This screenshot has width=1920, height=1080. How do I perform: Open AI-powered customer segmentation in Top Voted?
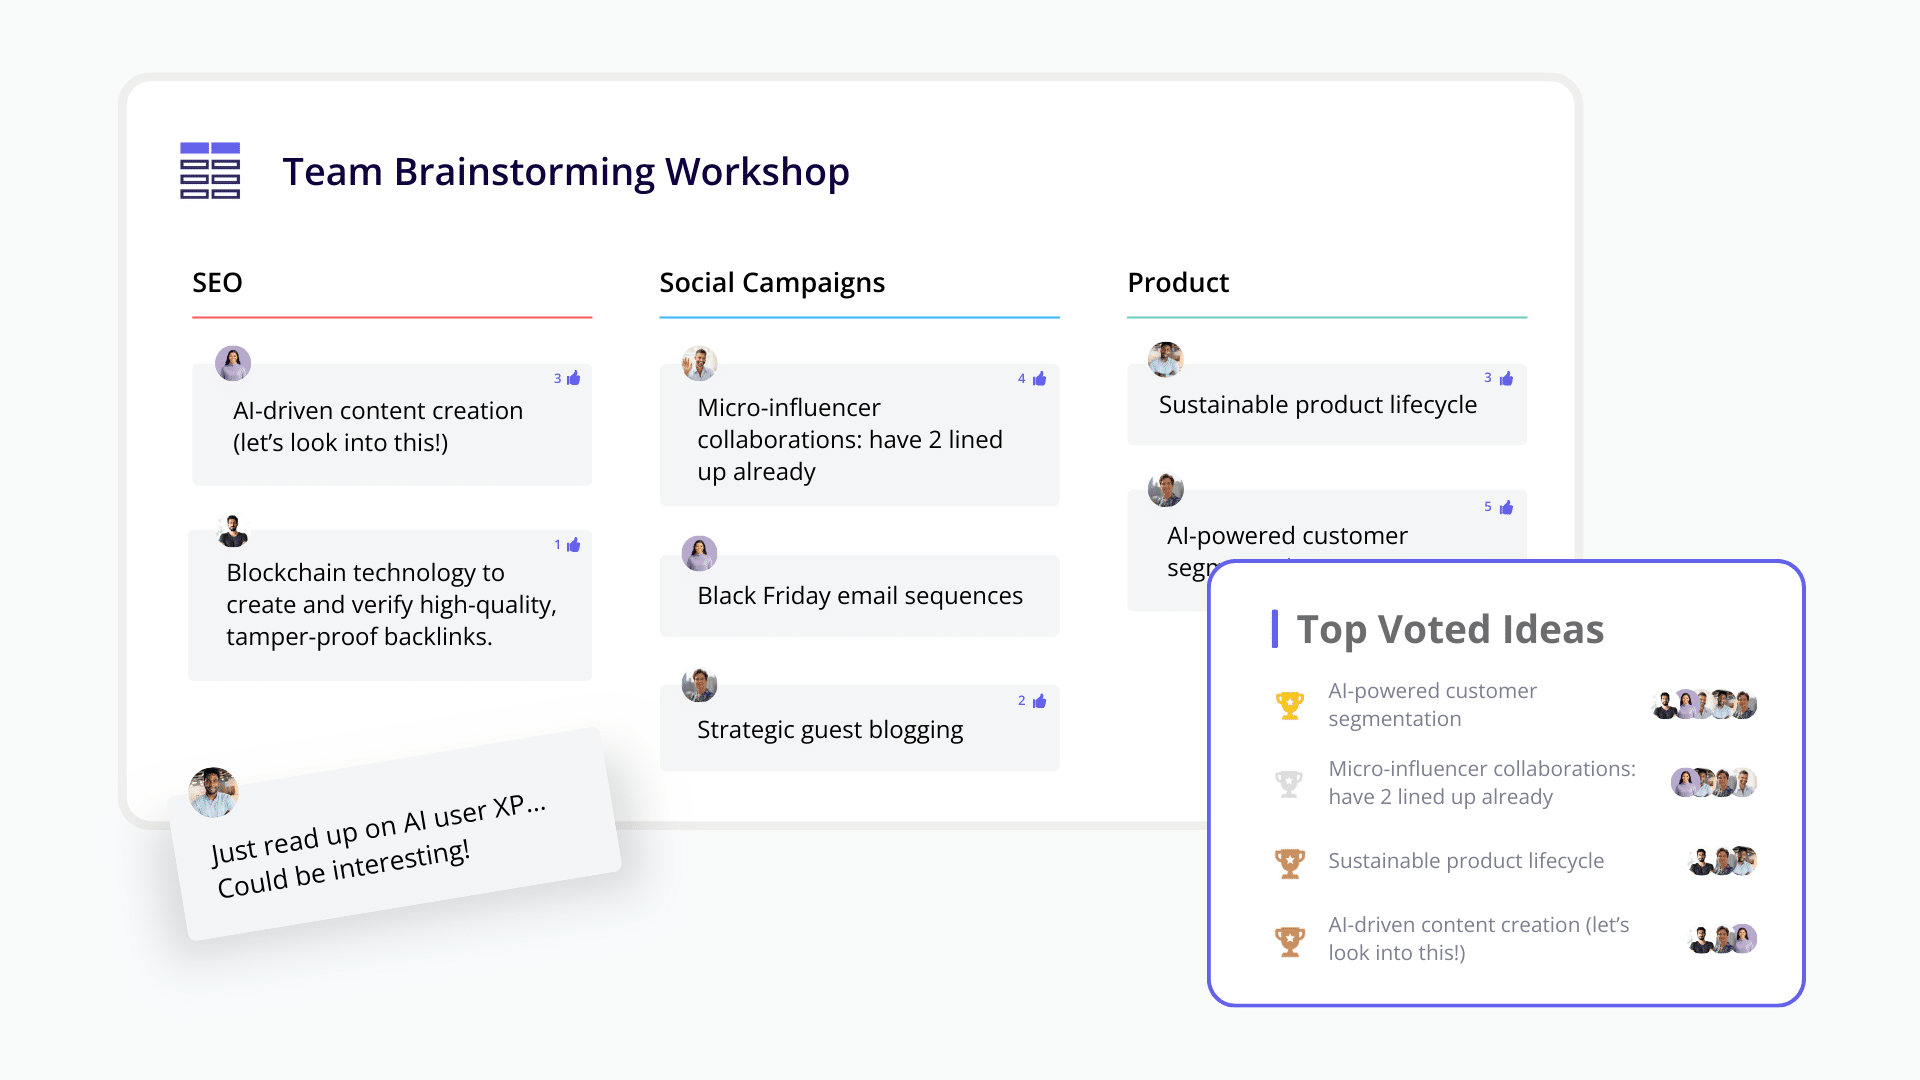1432,705
